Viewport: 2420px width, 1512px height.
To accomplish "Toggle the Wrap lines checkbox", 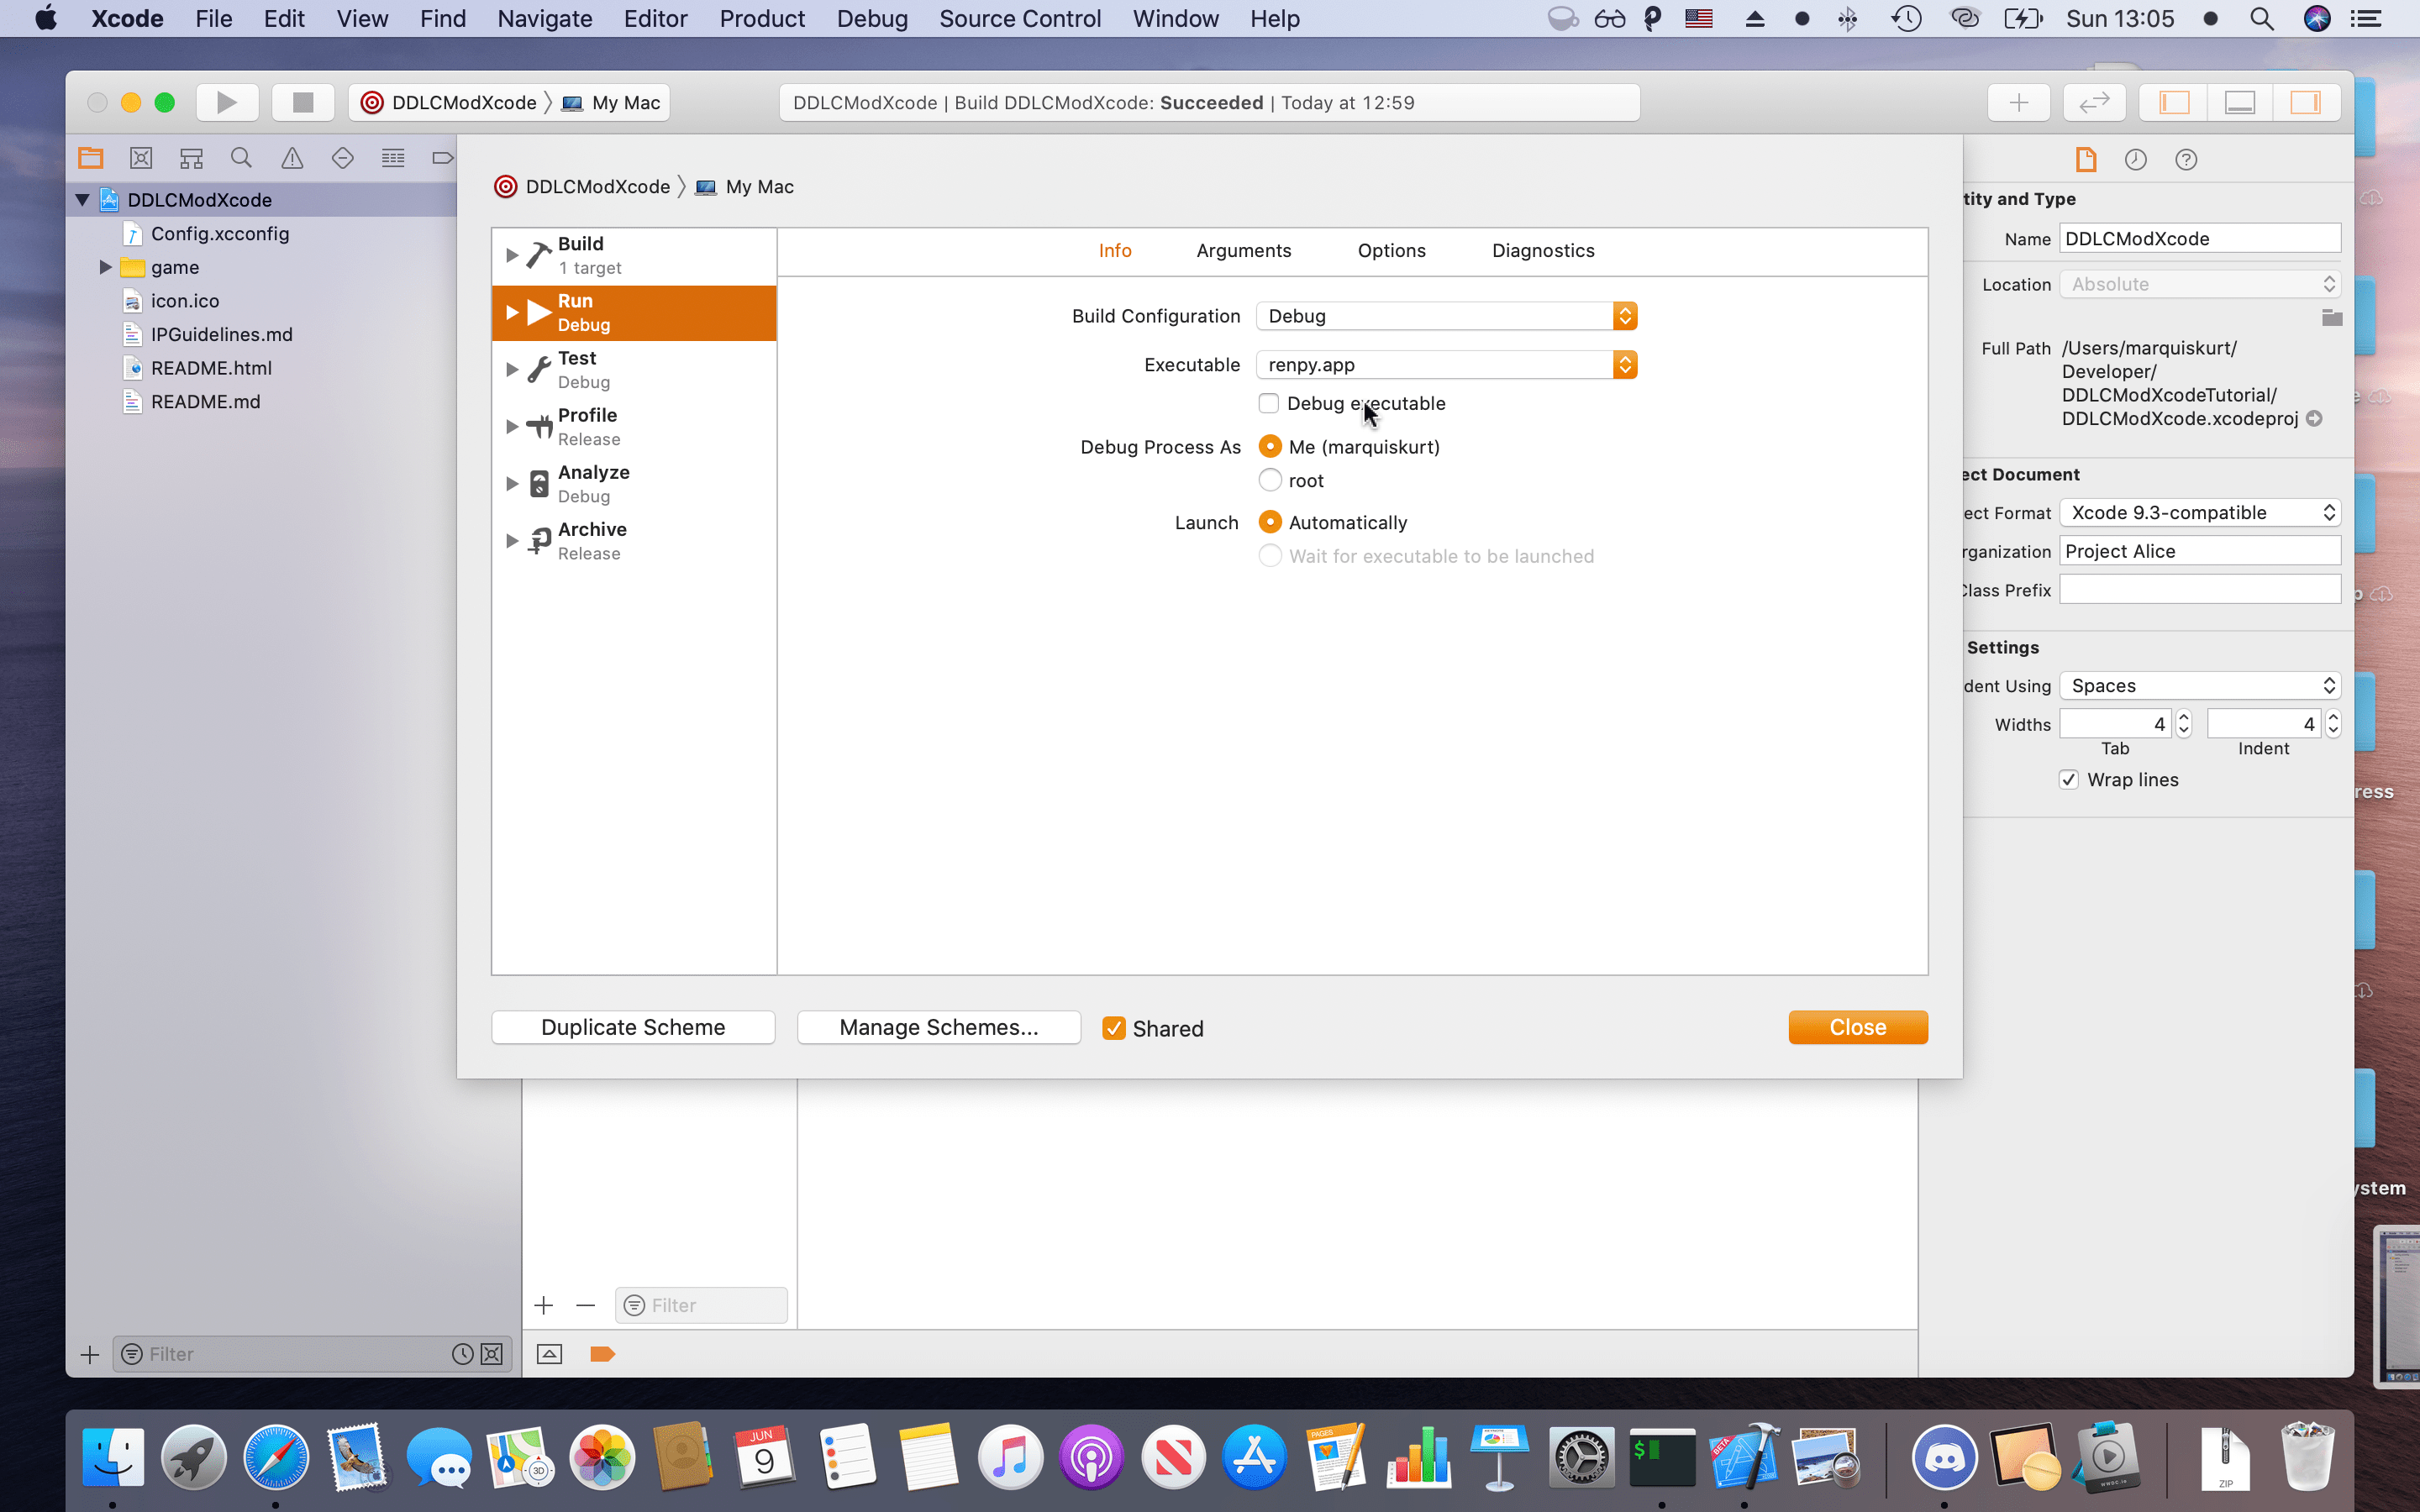I will (2069, 780).
